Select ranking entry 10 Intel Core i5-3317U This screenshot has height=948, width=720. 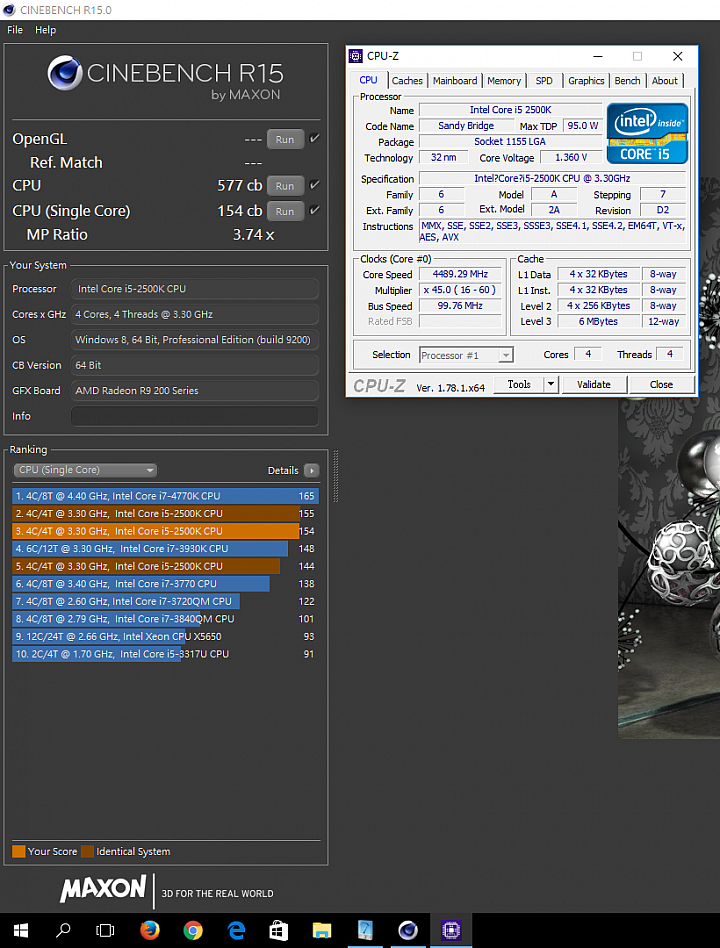(x=165, y=654)
